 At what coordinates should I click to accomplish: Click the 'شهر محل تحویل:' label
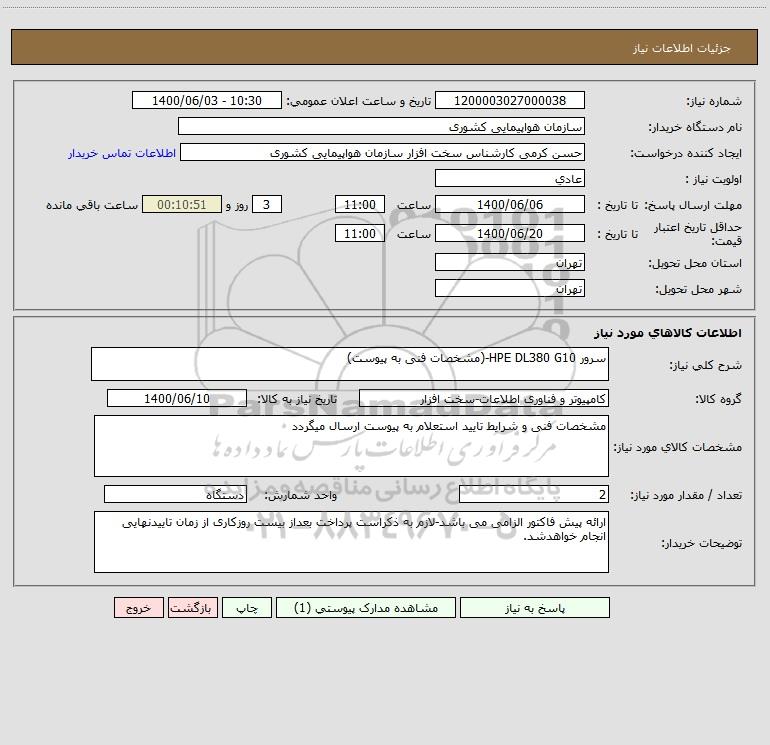tap(698, 289)
